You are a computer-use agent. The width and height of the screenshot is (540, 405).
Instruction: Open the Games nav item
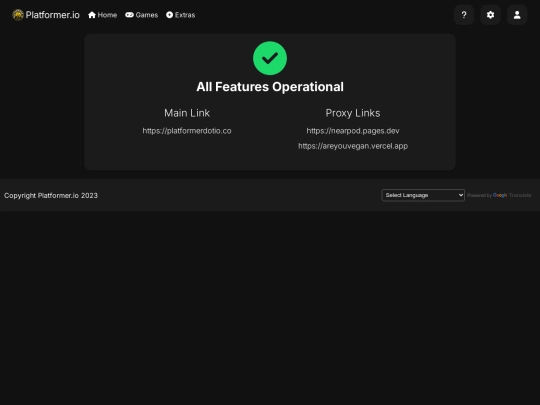point(142,15)
